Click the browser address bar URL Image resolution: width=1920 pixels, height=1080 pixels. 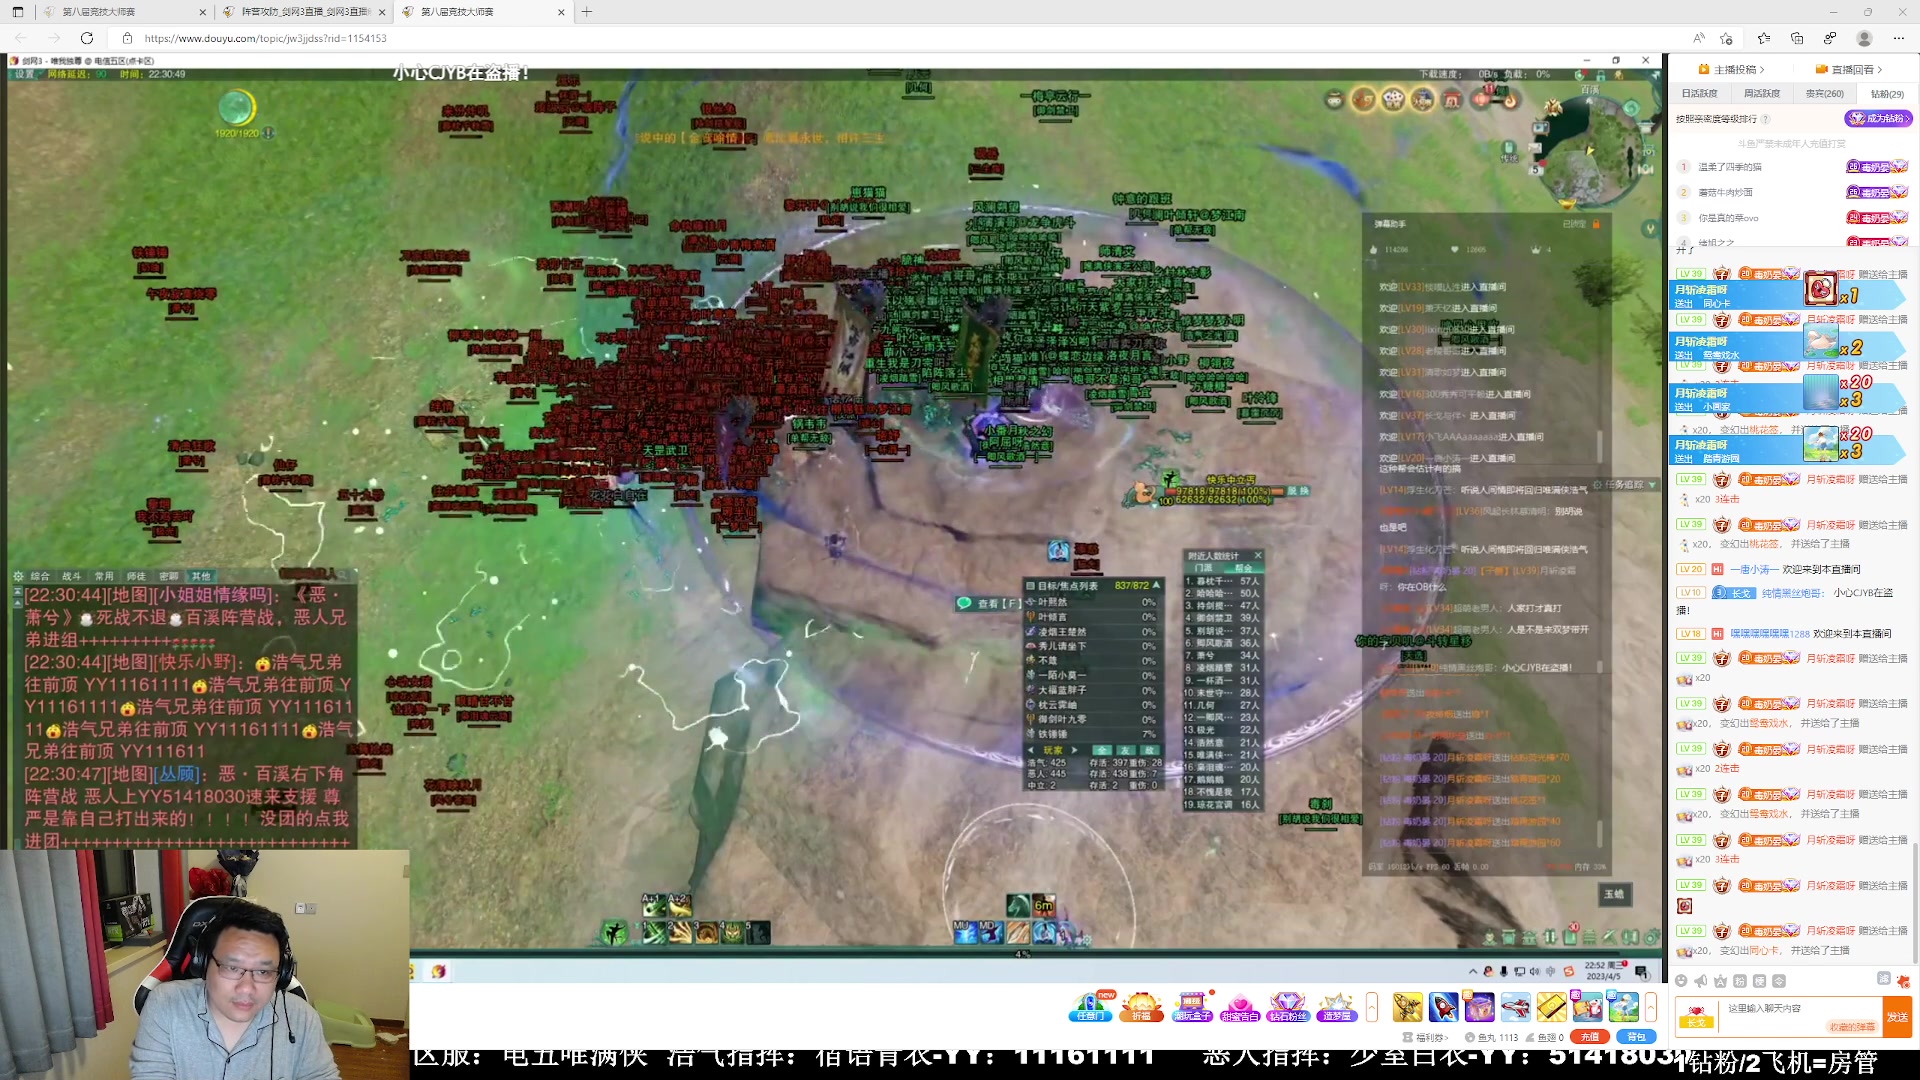coord(265,38)
